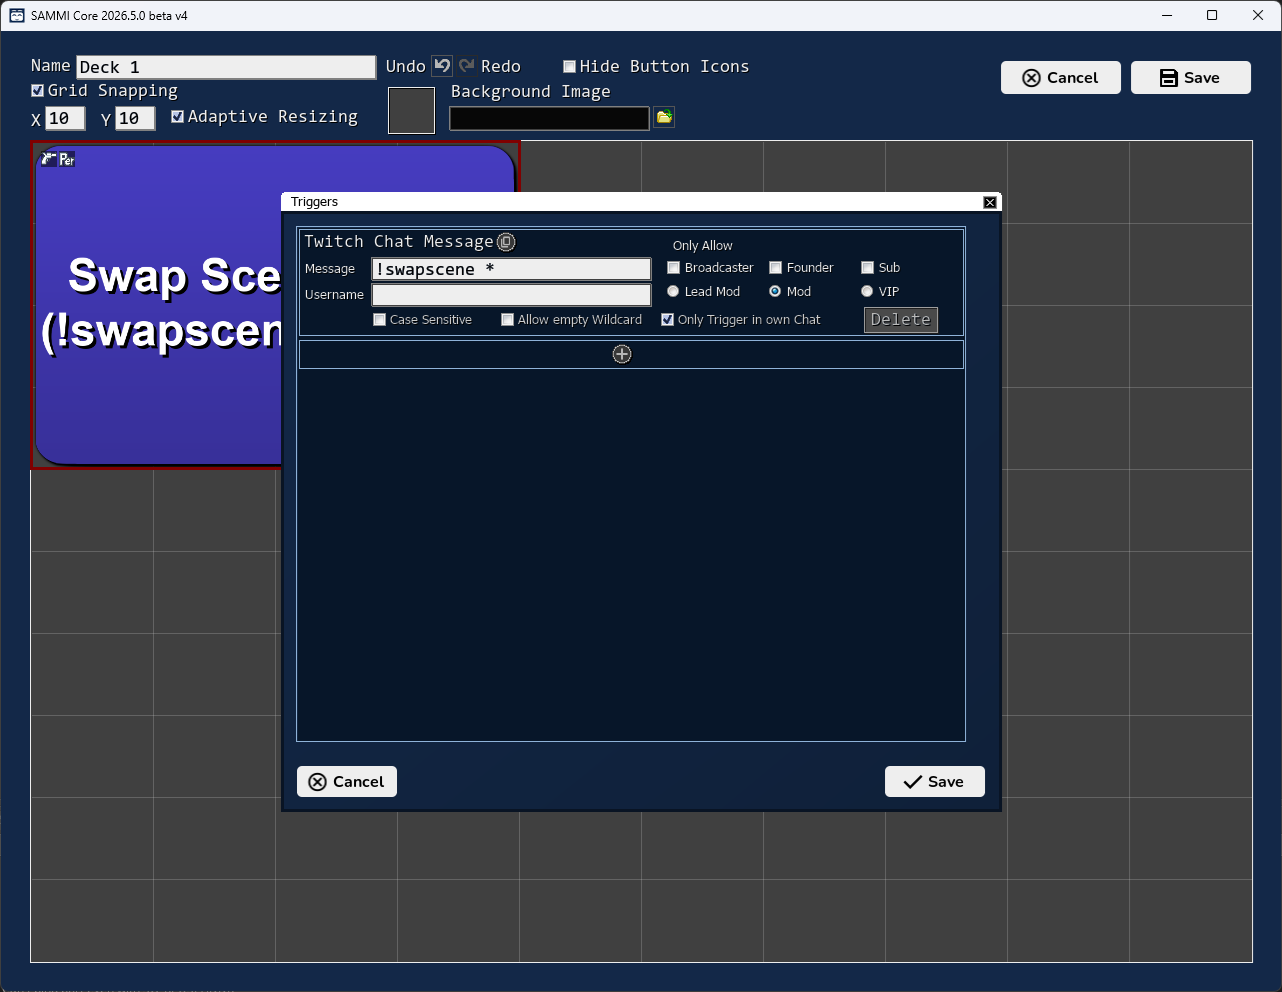Click the Redo label

tap(501, 66)
